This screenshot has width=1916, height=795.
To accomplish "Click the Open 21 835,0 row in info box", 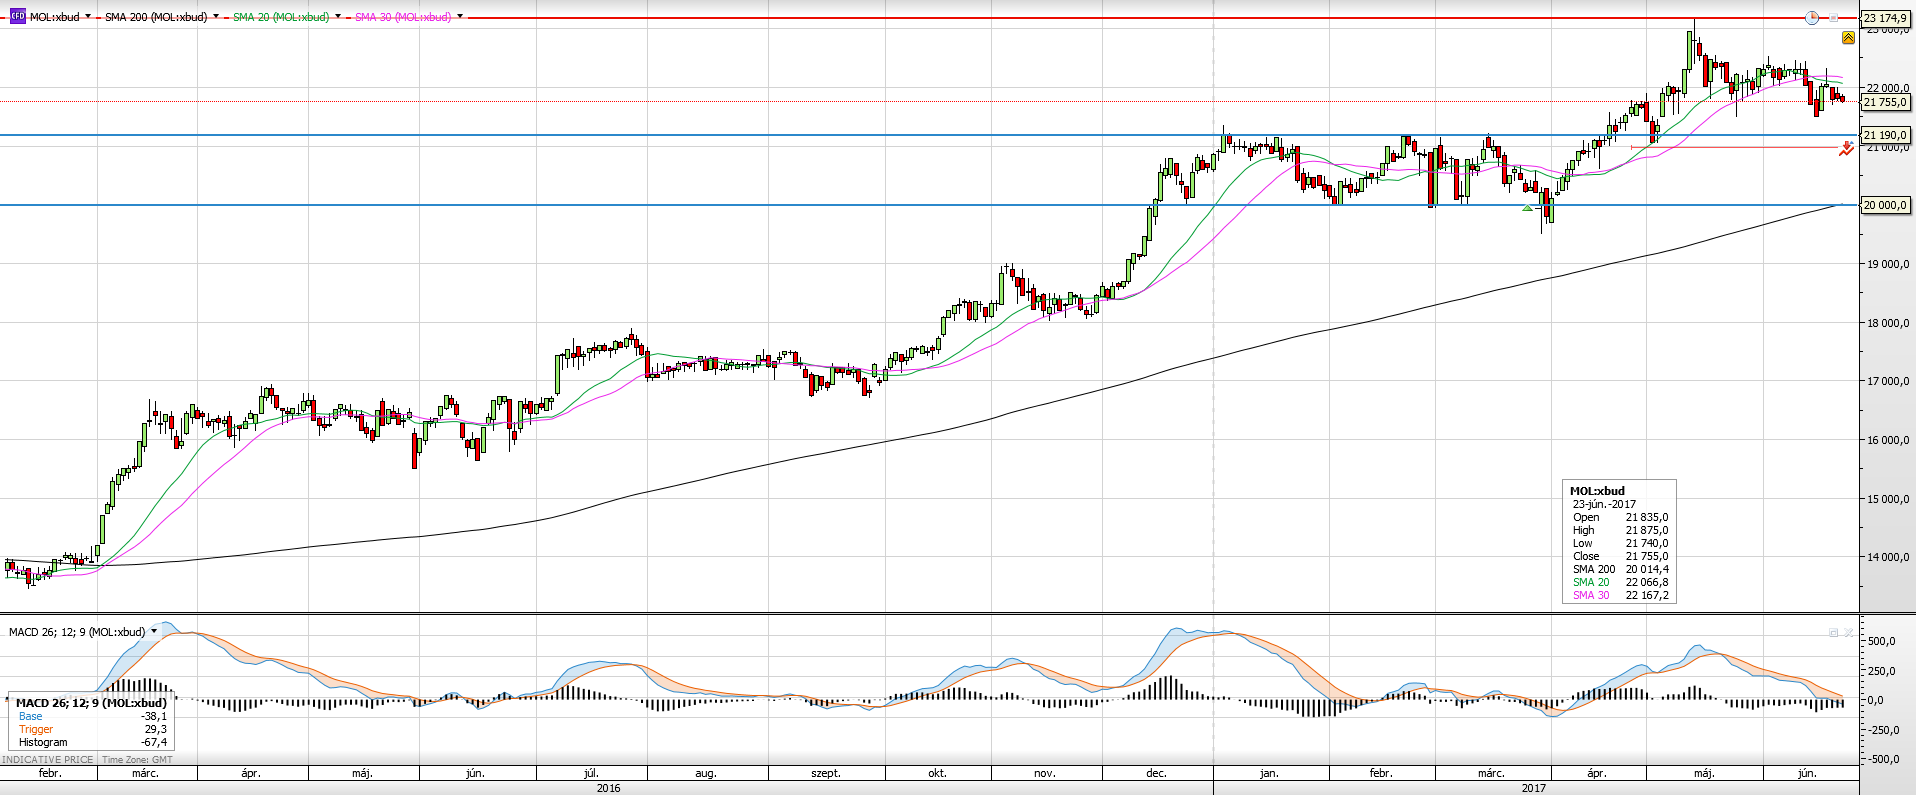I will coord(1620,517).
